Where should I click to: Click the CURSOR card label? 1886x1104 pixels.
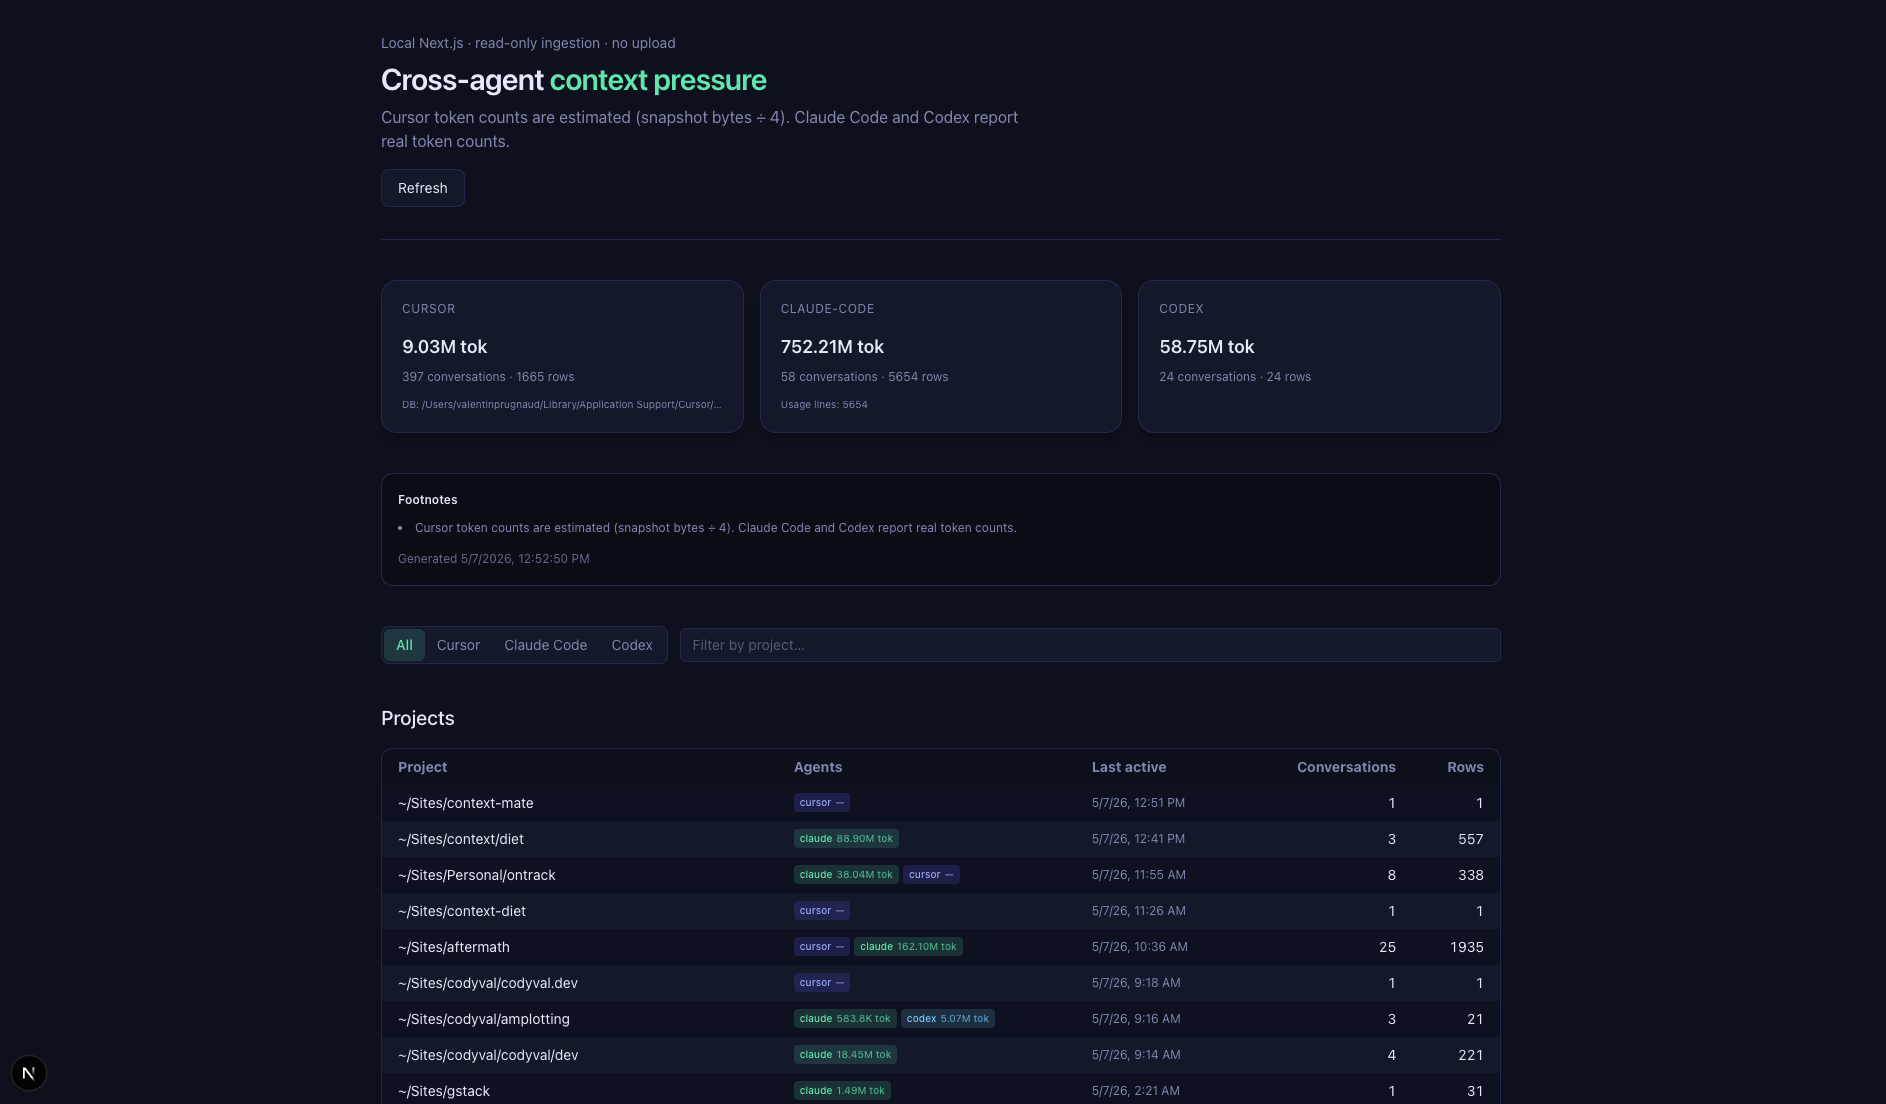pyautogui.click(x=428, y=309)
